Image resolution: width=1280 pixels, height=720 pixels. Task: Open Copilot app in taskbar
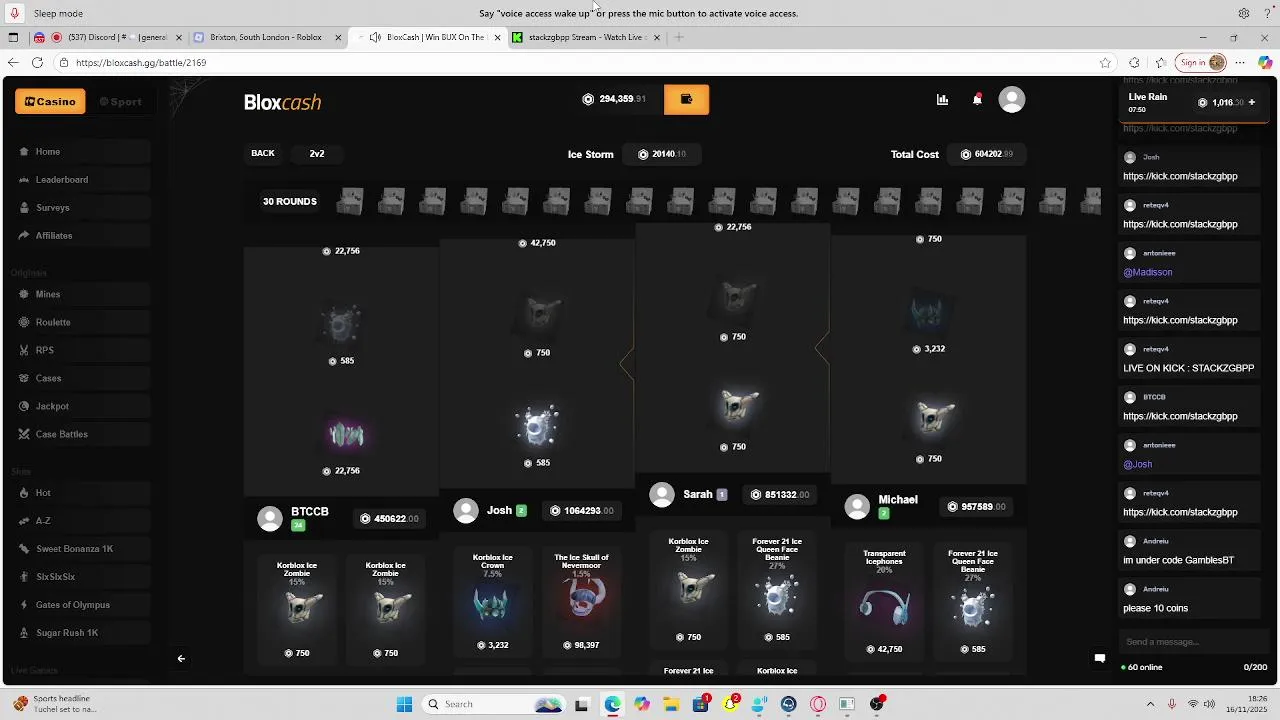(642, 704)
